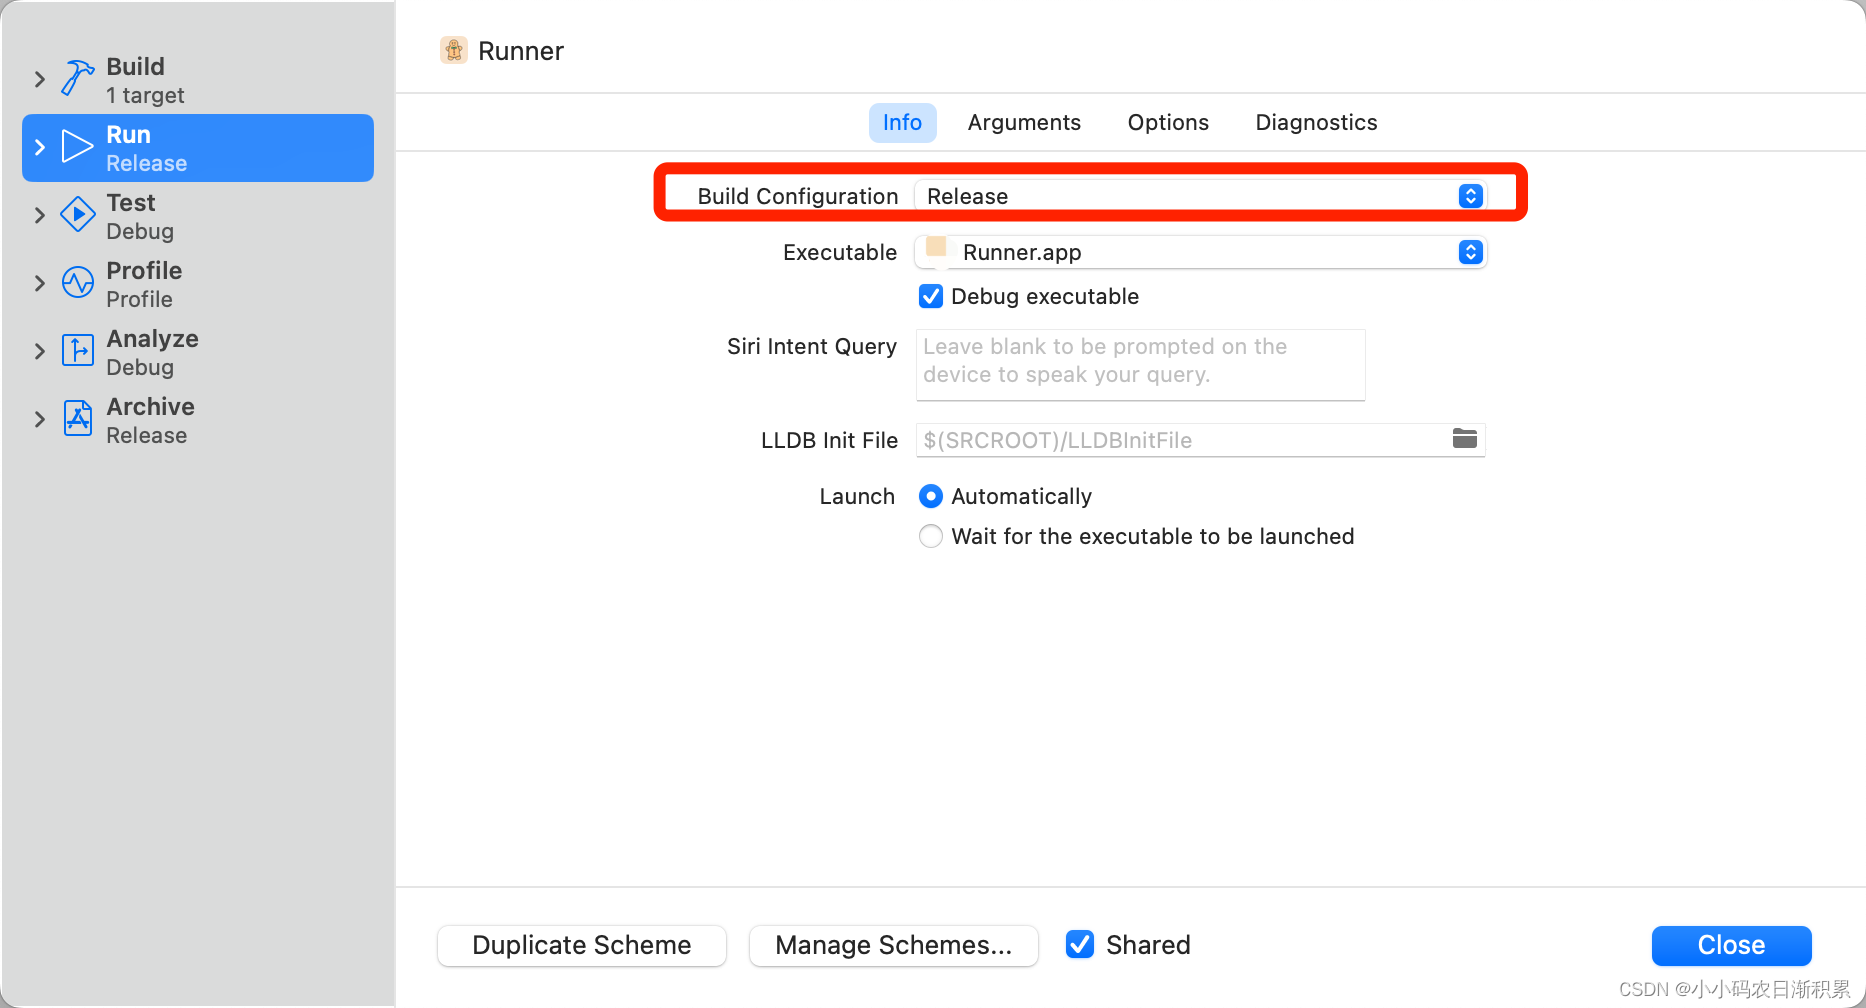Select the Profile row in sidebar

point(198,284)
